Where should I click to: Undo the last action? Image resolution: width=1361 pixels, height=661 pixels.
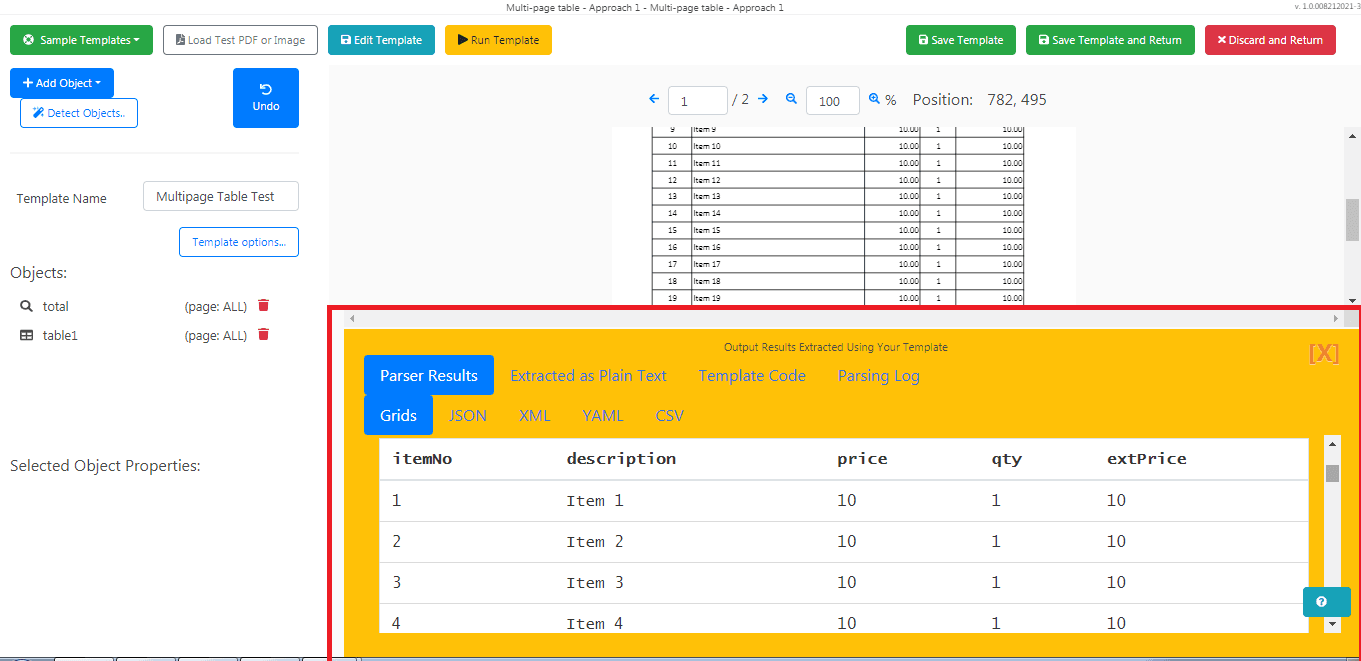pyautogui.click(x=265, y=98)
